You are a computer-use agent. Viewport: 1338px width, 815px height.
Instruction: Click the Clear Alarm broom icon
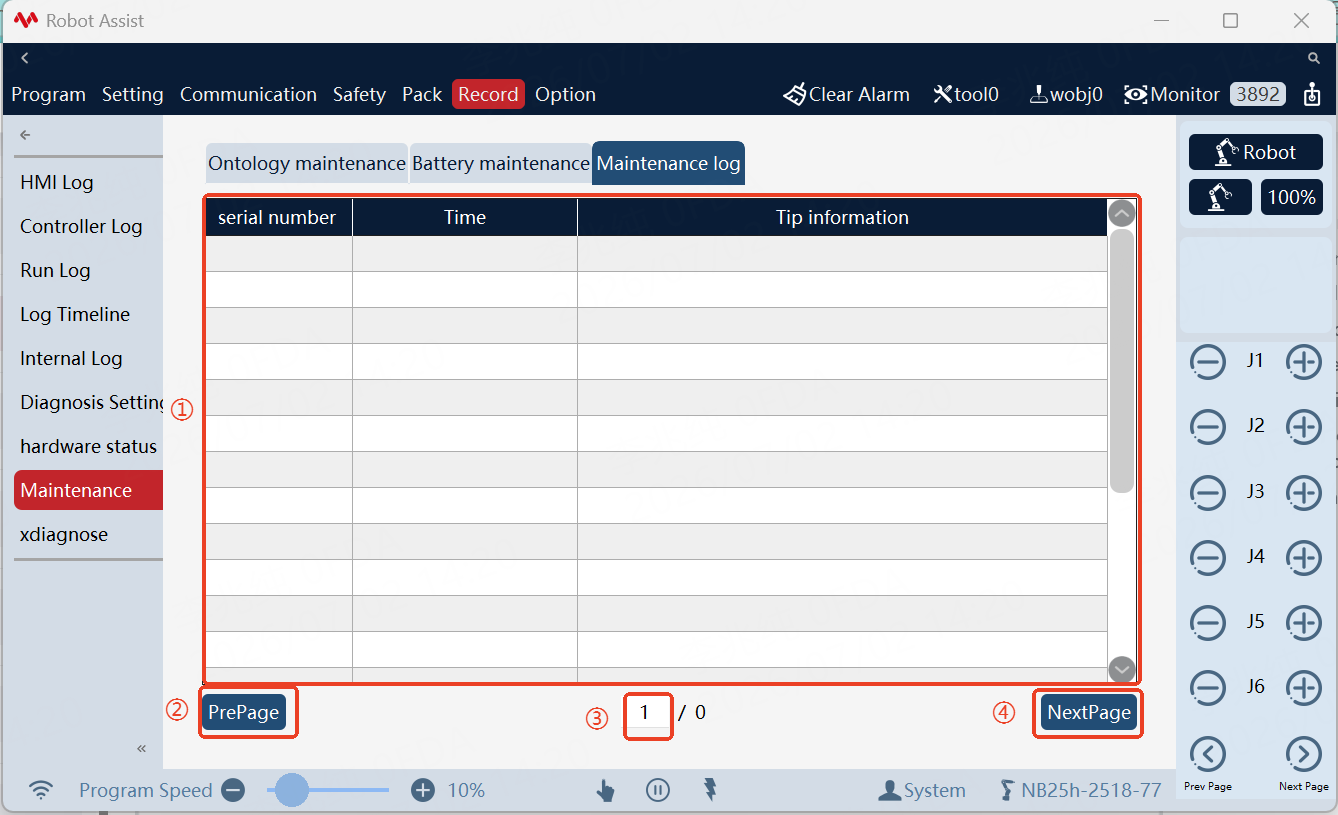pyautogui.click(x=794, y=95)
